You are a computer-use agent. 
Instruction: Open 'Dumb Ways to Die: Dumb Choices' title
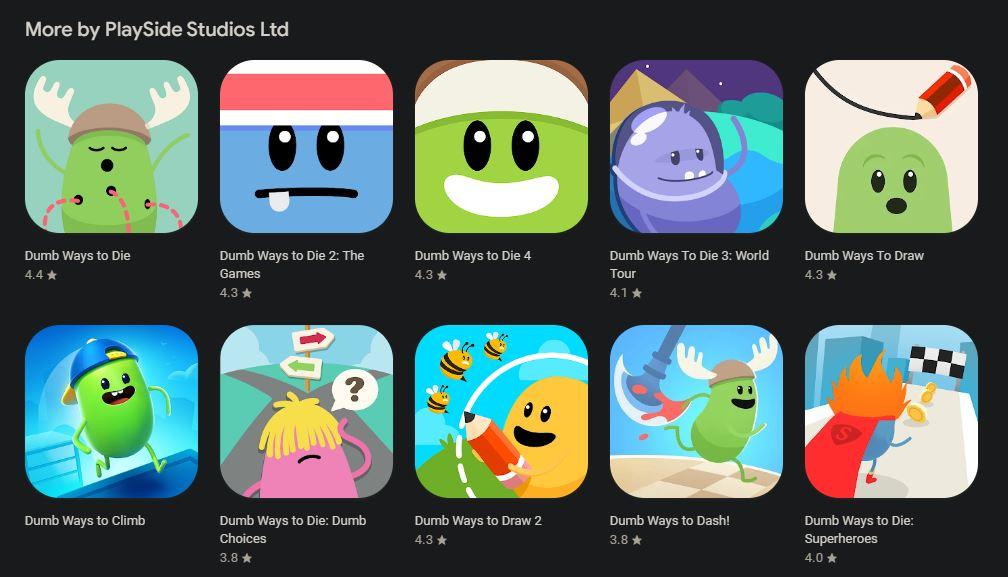293,529
